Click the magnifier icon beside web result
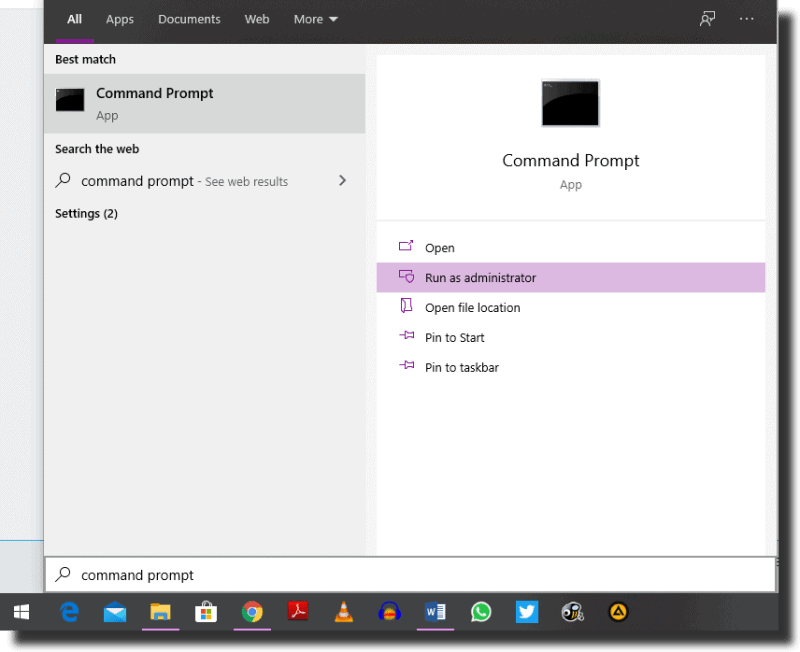The width and height of the screenshot is (800, 652). (x=63, y=180)
